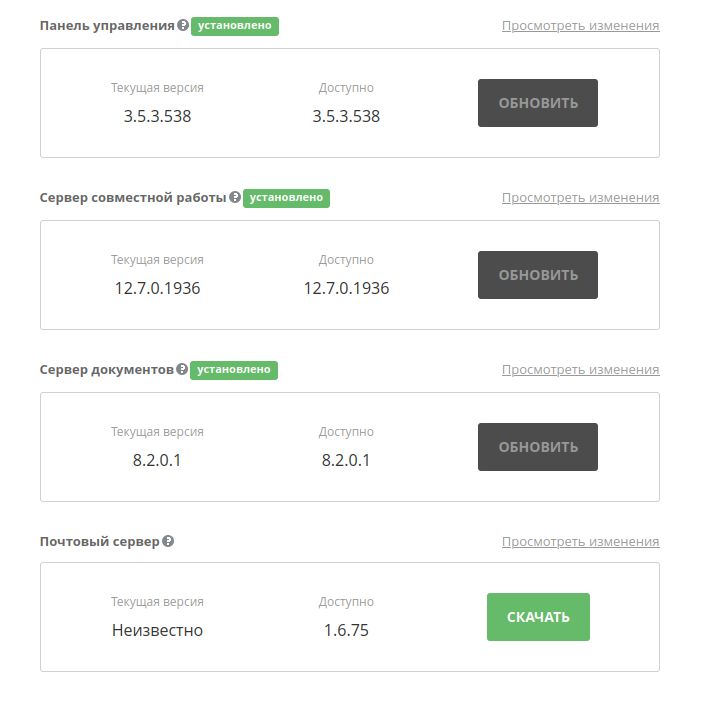
Task: Click help icon beside Почтовый сервер
Action: [168, 541]
